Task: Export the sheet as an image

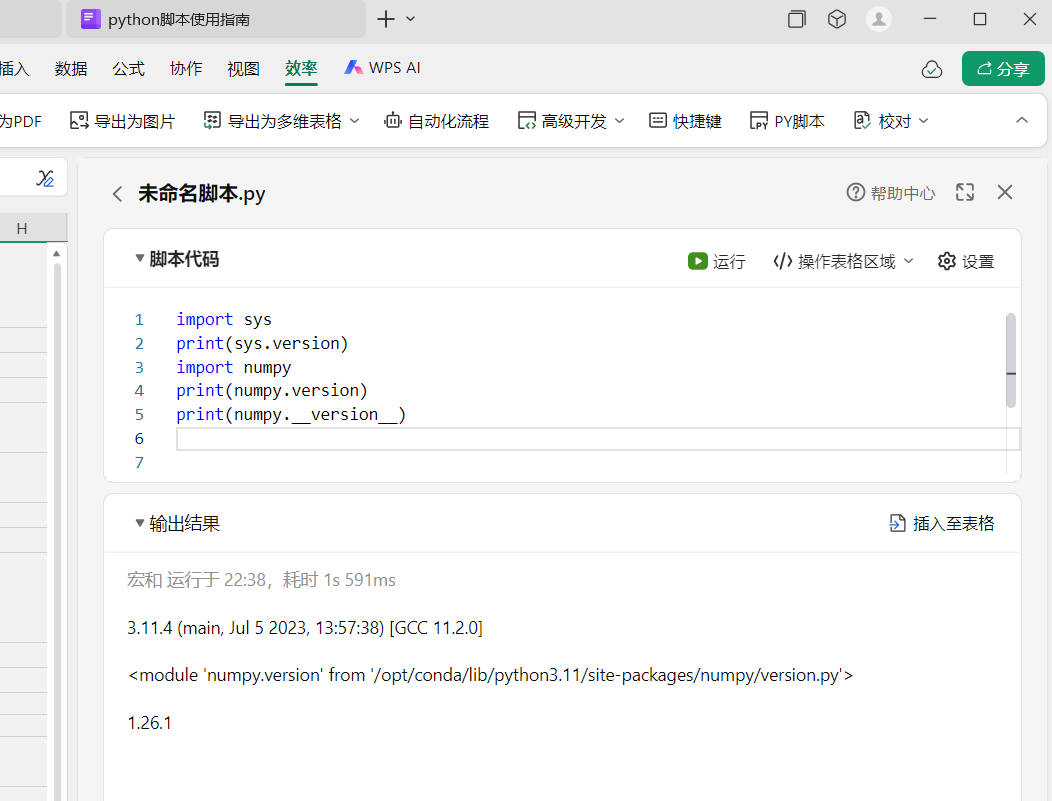Action: pos(122,121)
